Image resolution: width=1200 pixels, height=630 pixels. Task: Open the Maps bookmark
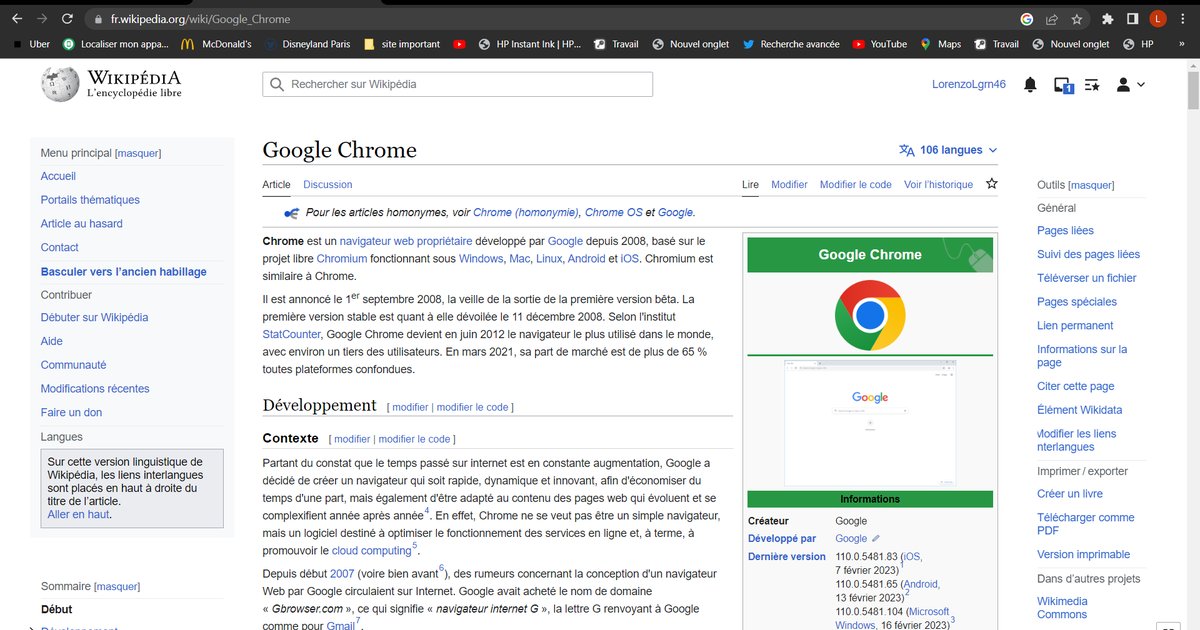pos(940,44)
